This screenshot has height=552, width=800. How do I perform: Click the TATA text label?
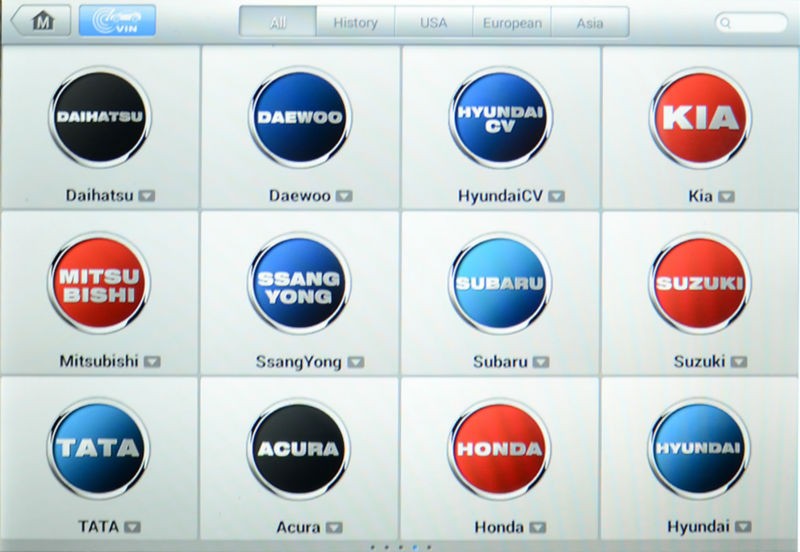pos(98,526)
